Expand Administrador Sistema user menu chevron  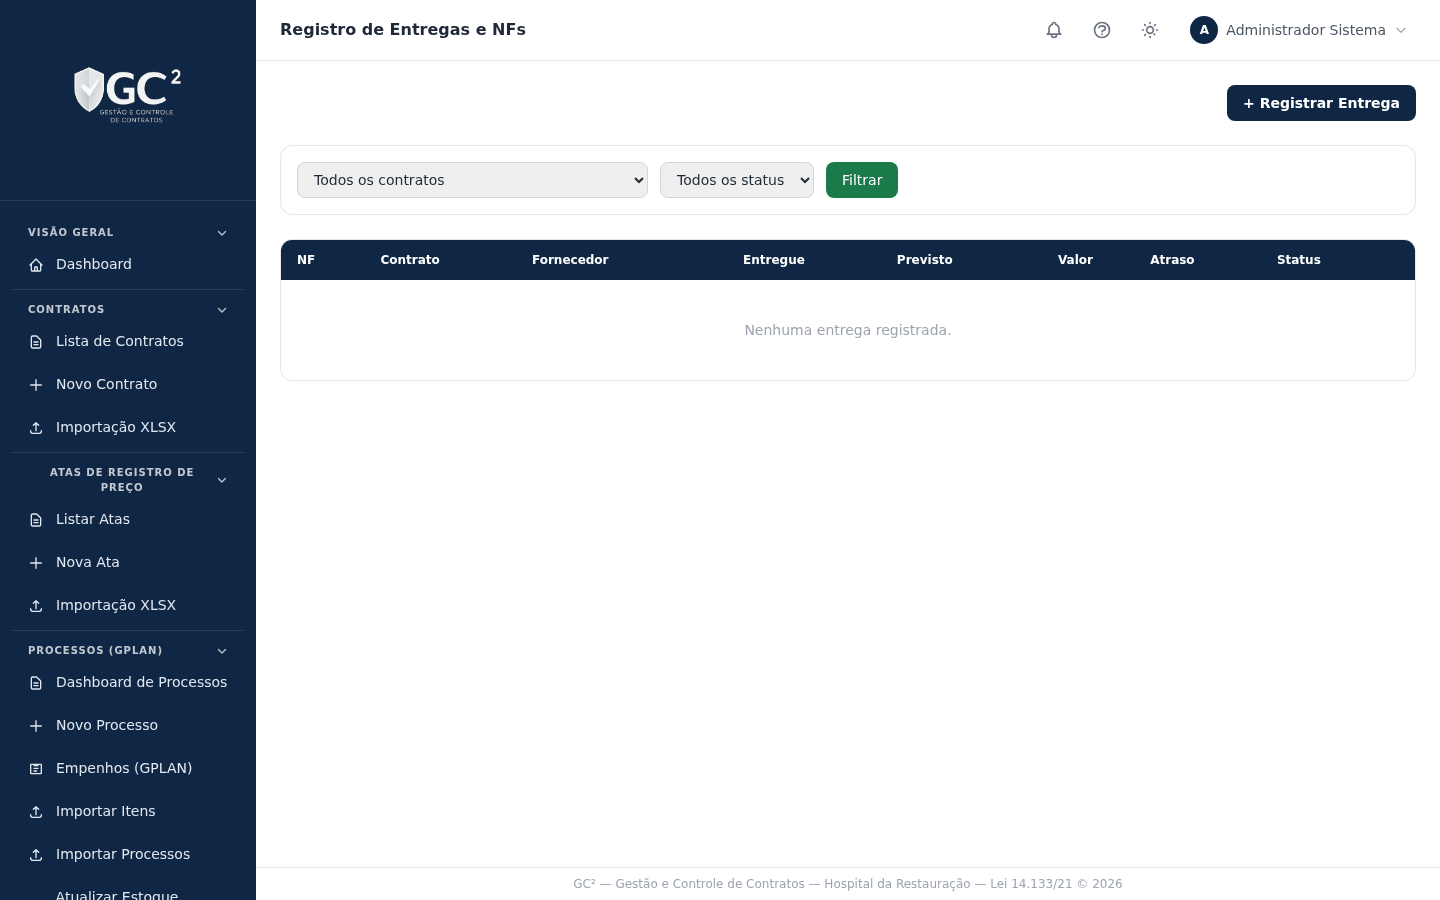click(x=1401, y=30)
